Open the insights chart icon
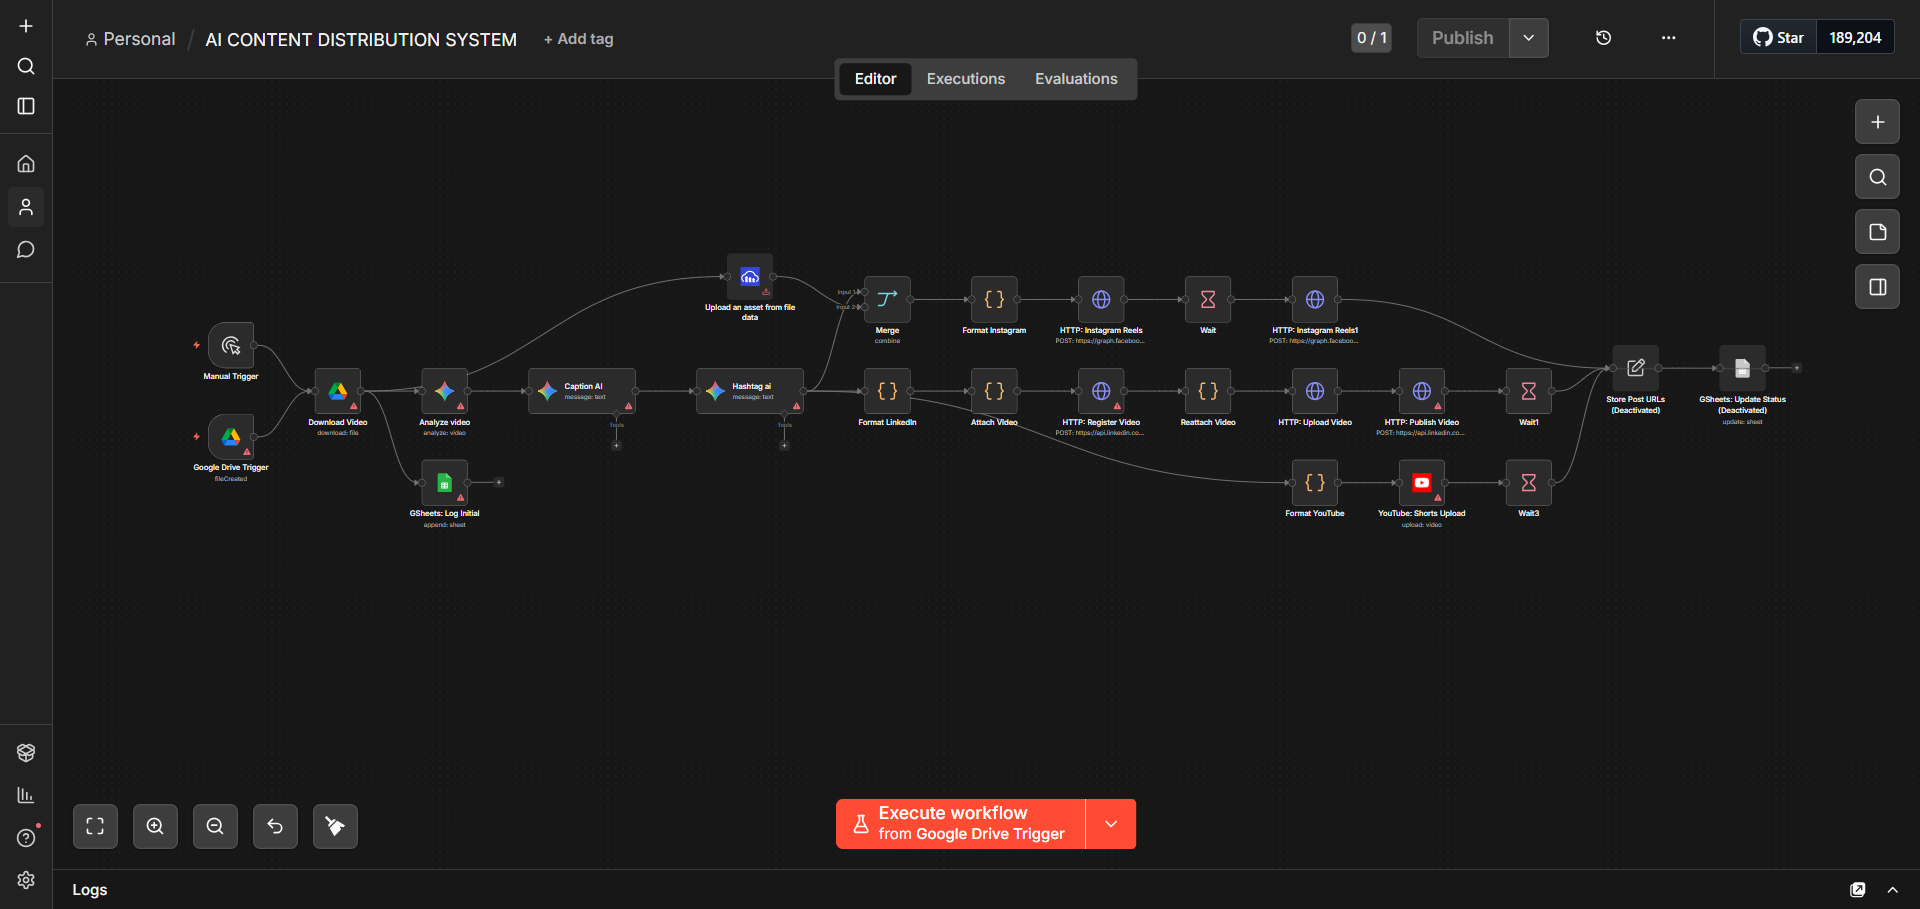The width and height of the screenshot is (1920, 909). pos(26,795)
